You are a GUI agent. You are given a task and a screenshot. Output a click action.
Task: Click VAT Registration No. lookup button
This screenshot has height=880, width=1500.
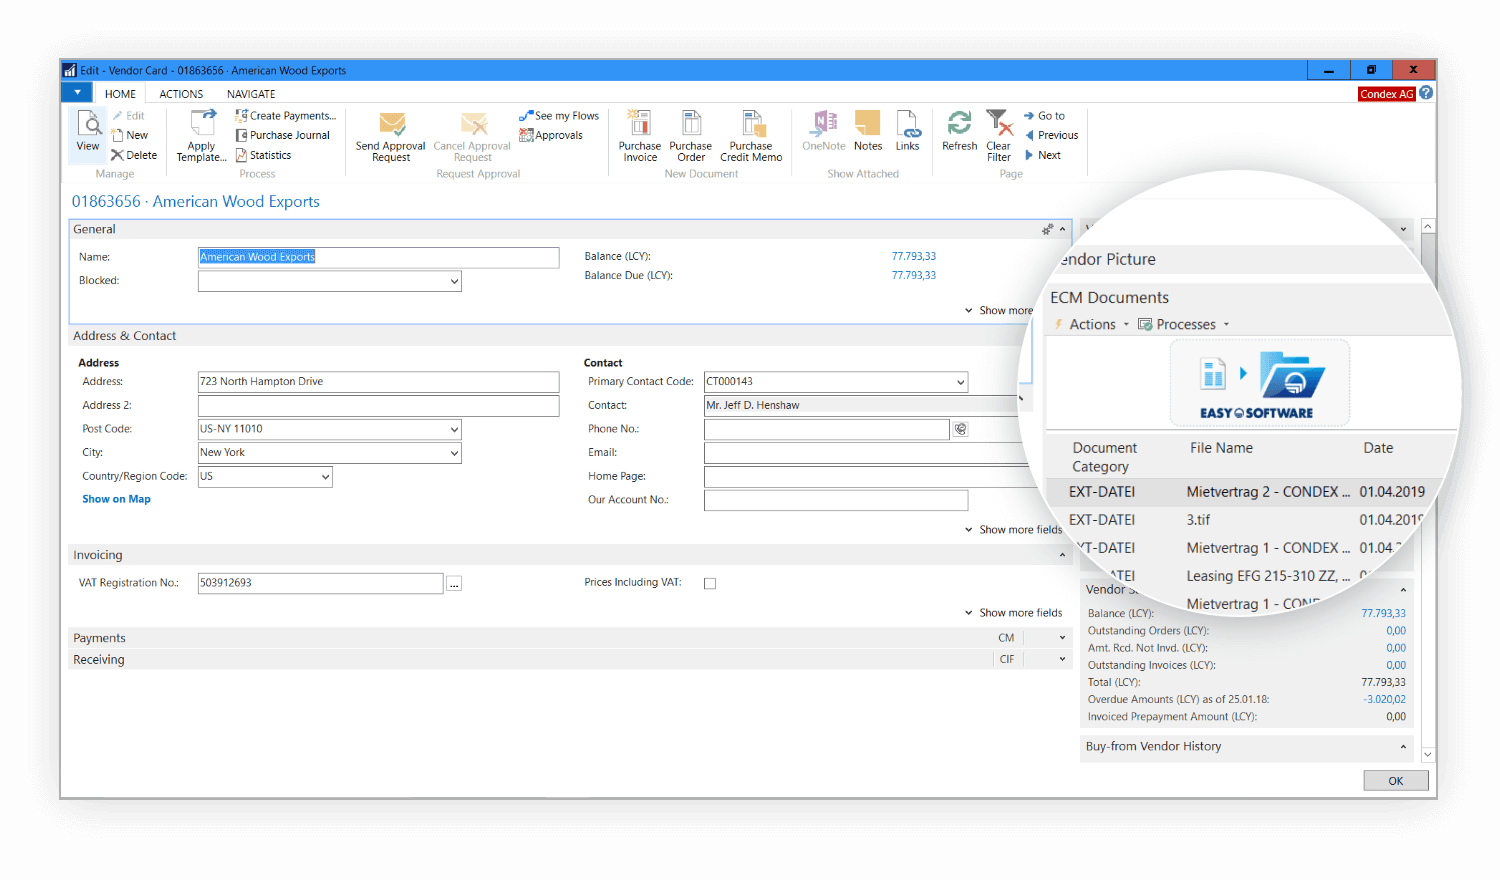coord(454,584)
